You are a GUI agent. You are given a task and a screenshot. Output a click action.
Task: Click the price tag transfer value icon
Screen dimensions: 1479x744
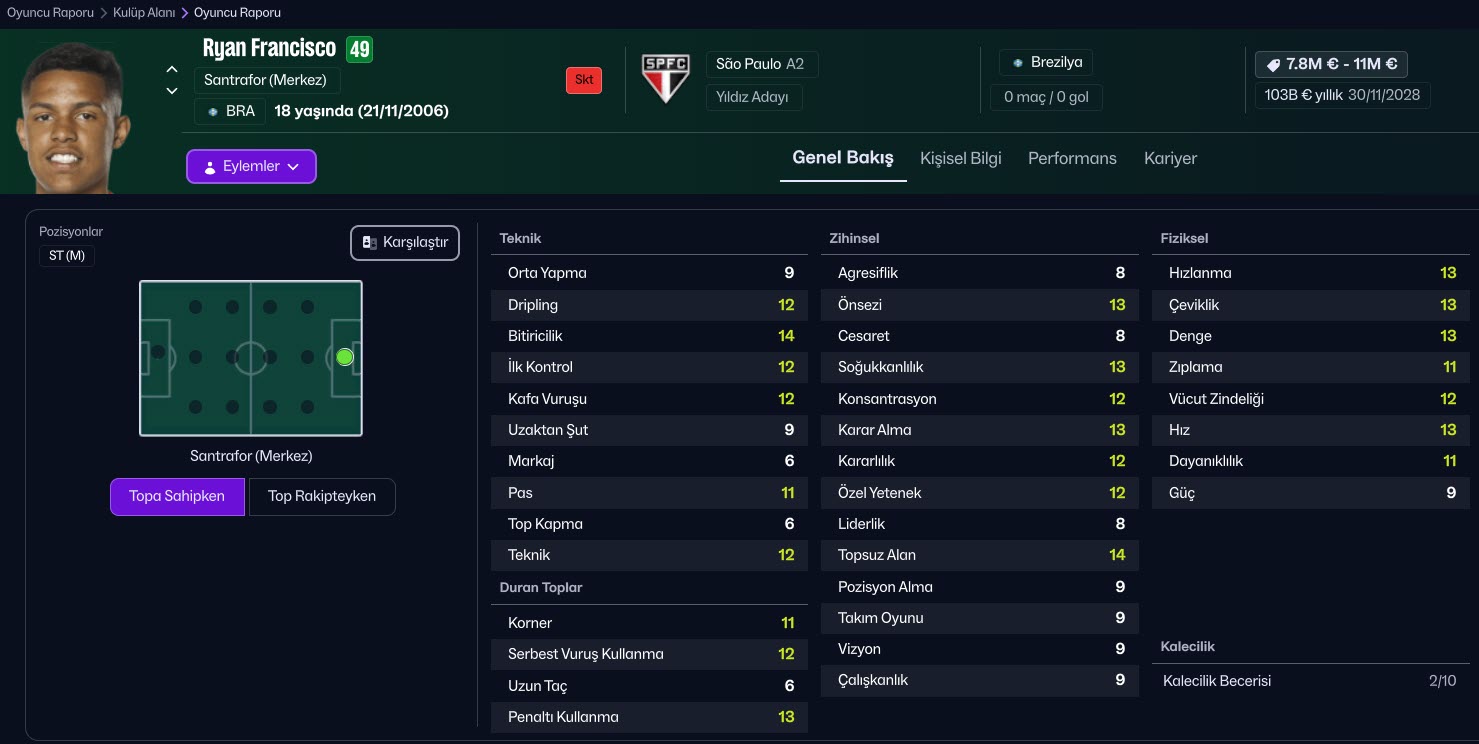click(1273, 64)
